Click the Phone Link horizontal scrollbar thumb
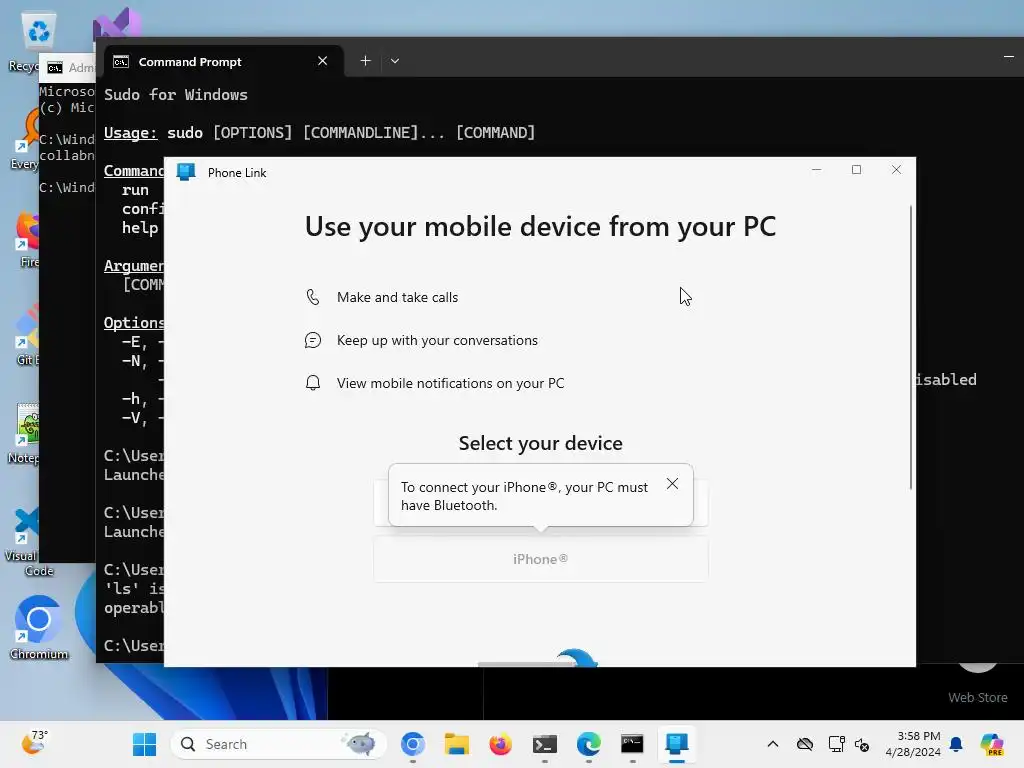1024x768 pixels. [526, 664]
